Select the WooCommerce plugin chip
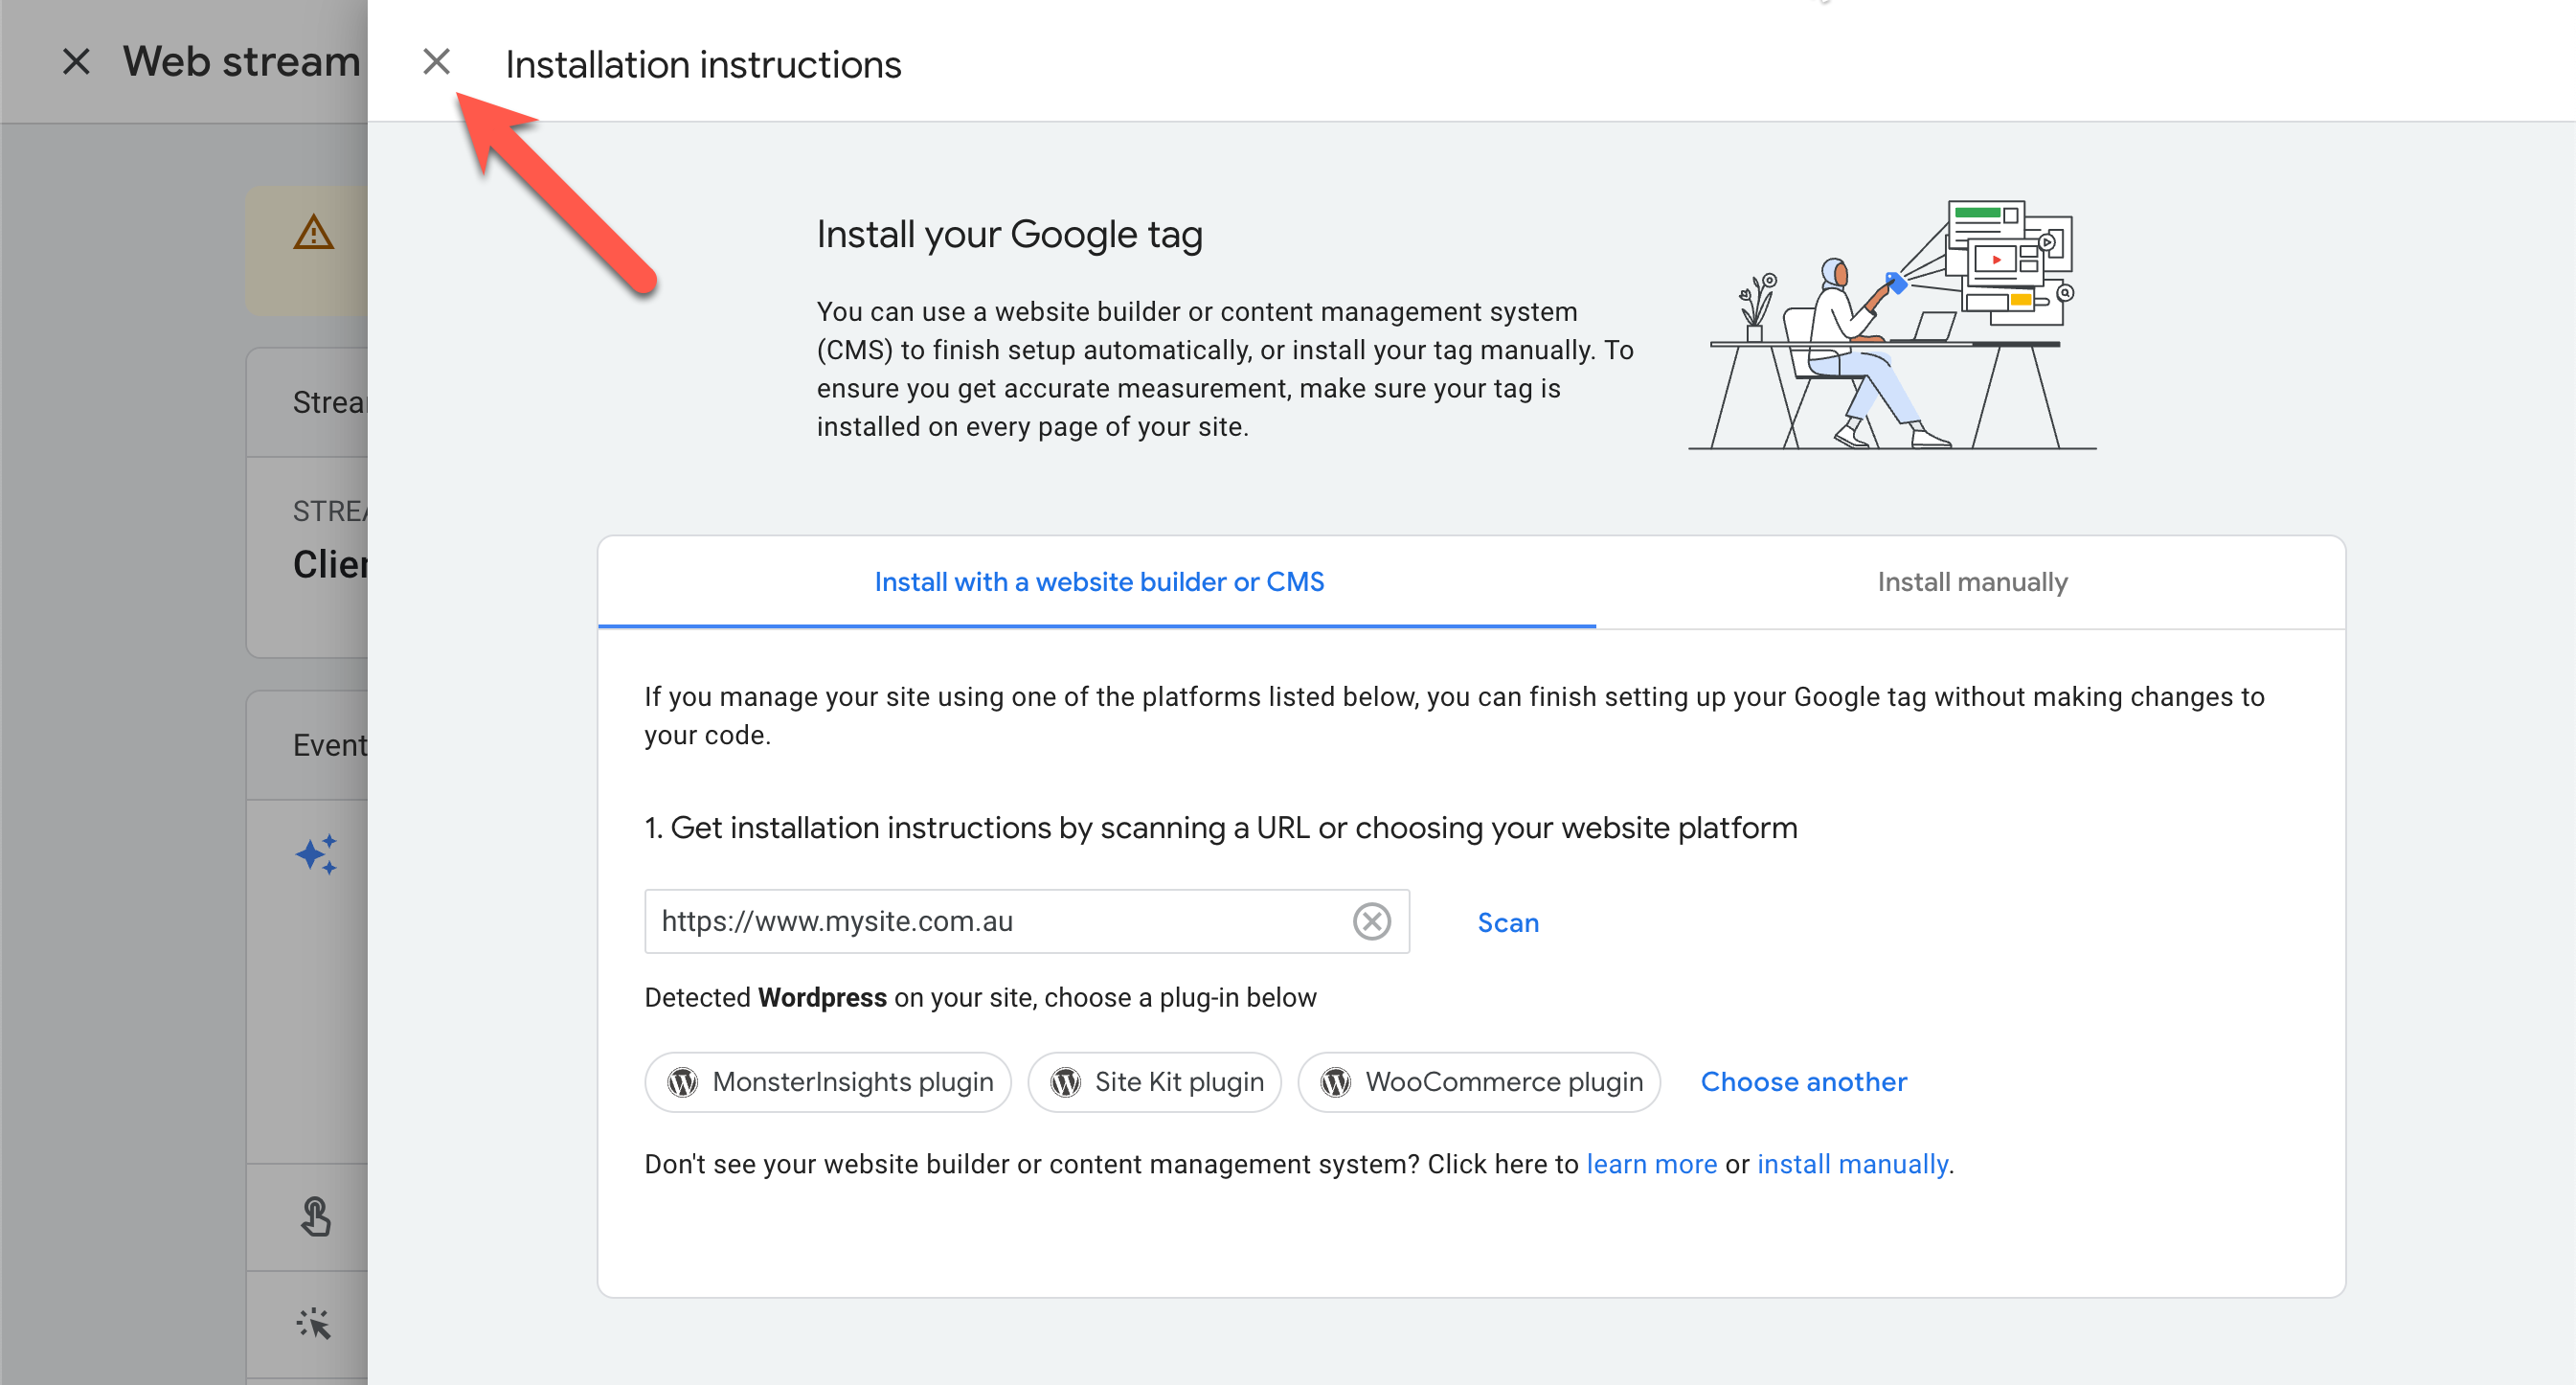This screenshot has width=2576, height=1385. tap(1479, 1082)
